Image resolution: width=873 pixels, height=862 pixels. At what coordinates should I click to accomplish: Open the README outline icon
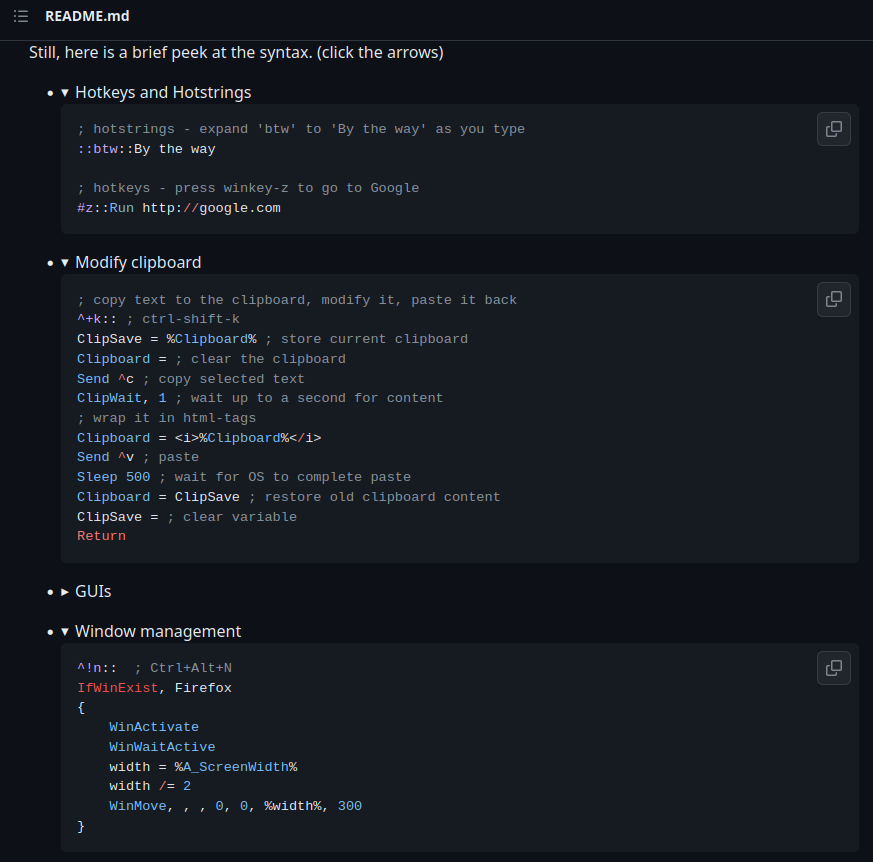click(21, 17)
